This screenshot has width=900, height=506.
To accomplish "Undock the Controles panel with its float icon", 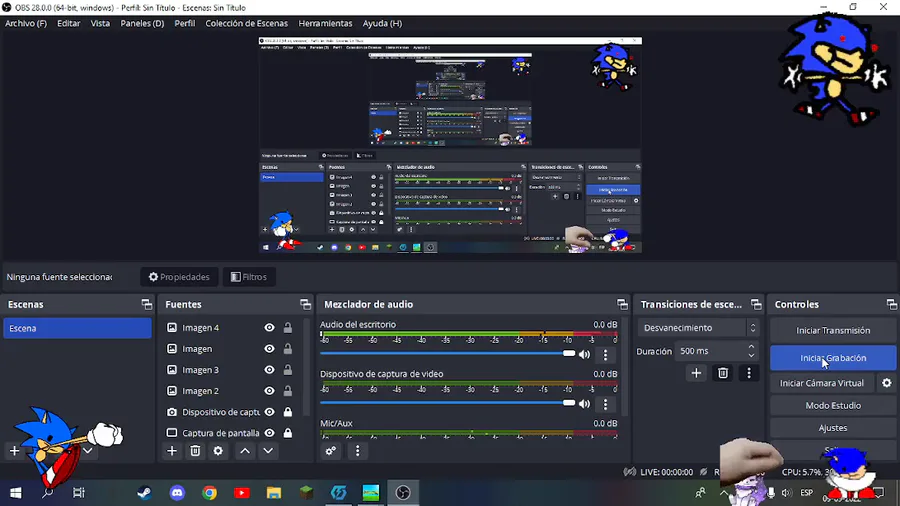I will tap(891, 305).
